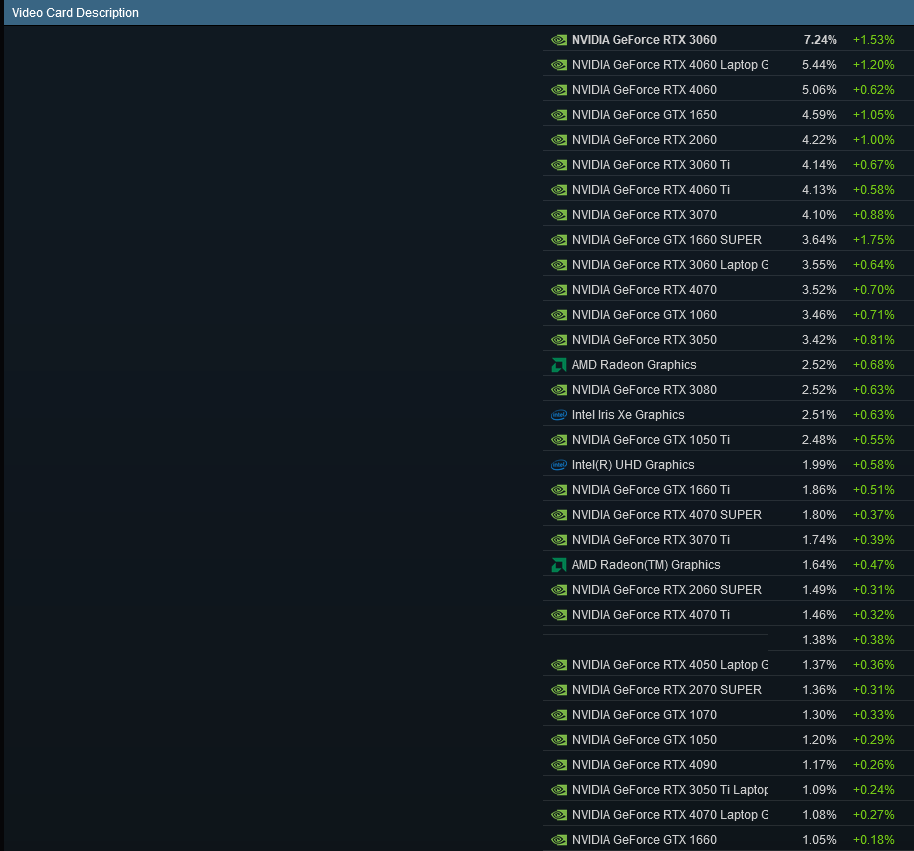Click the +1.75% change for GTX 1660 SUPER
The width and height of the screenshot is (914, 851).
[873, 240]
